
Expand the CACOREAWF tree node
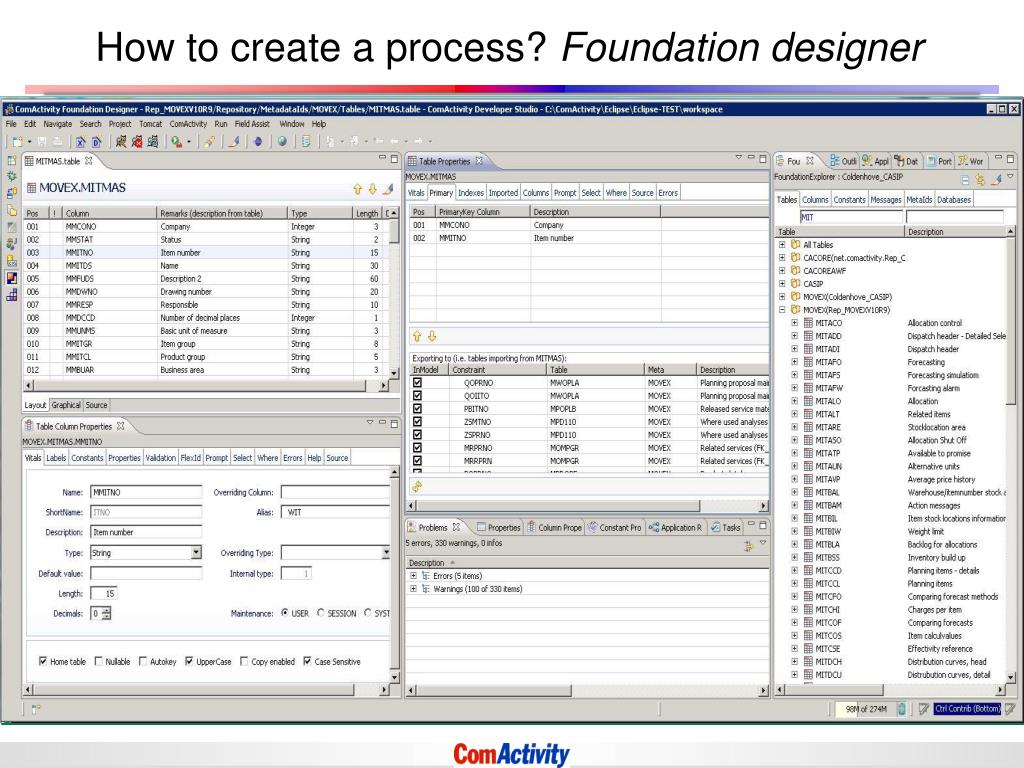(x=782, y=270)
